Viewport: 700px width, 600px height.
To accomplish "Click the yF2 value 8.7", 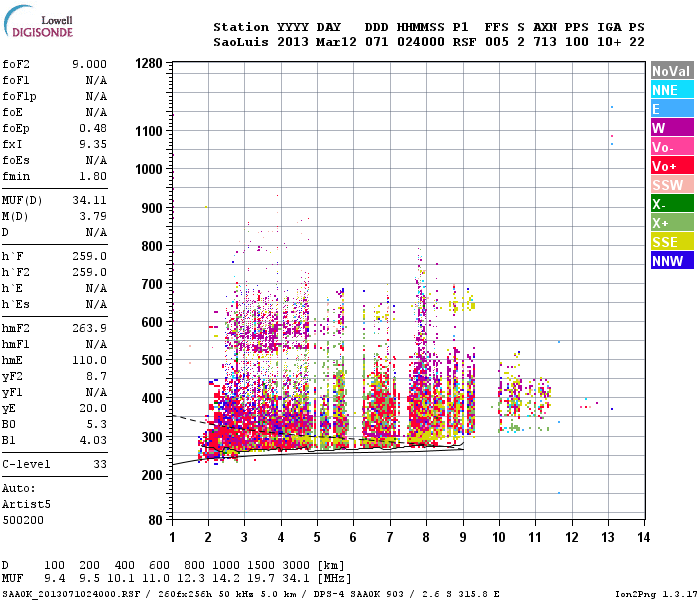I will click(96, 376).
